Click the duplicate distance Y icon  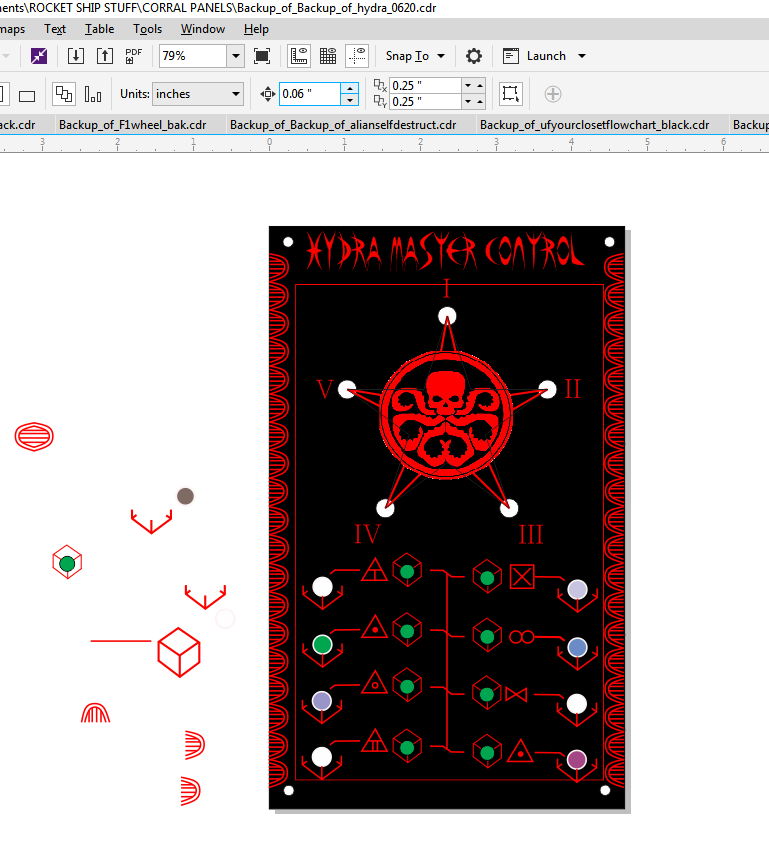(380, 101)
